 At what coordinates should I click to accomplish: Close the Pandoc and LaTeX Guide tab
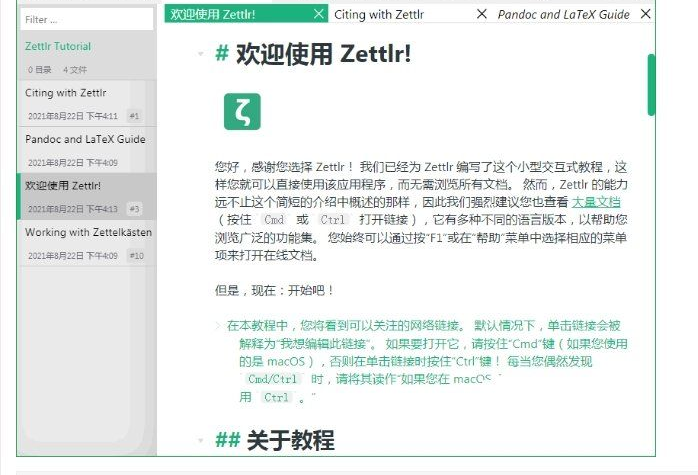pos(645,14)
